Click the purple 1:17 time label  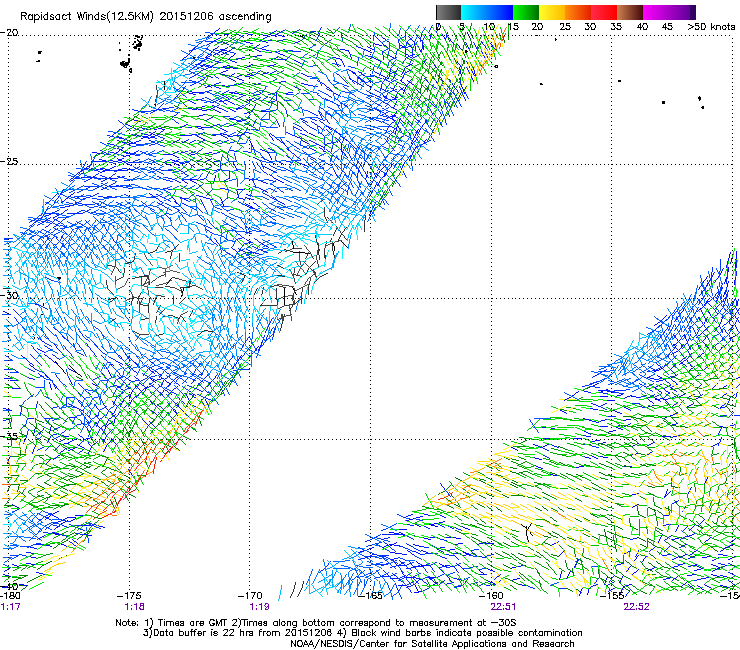point(10,607)
